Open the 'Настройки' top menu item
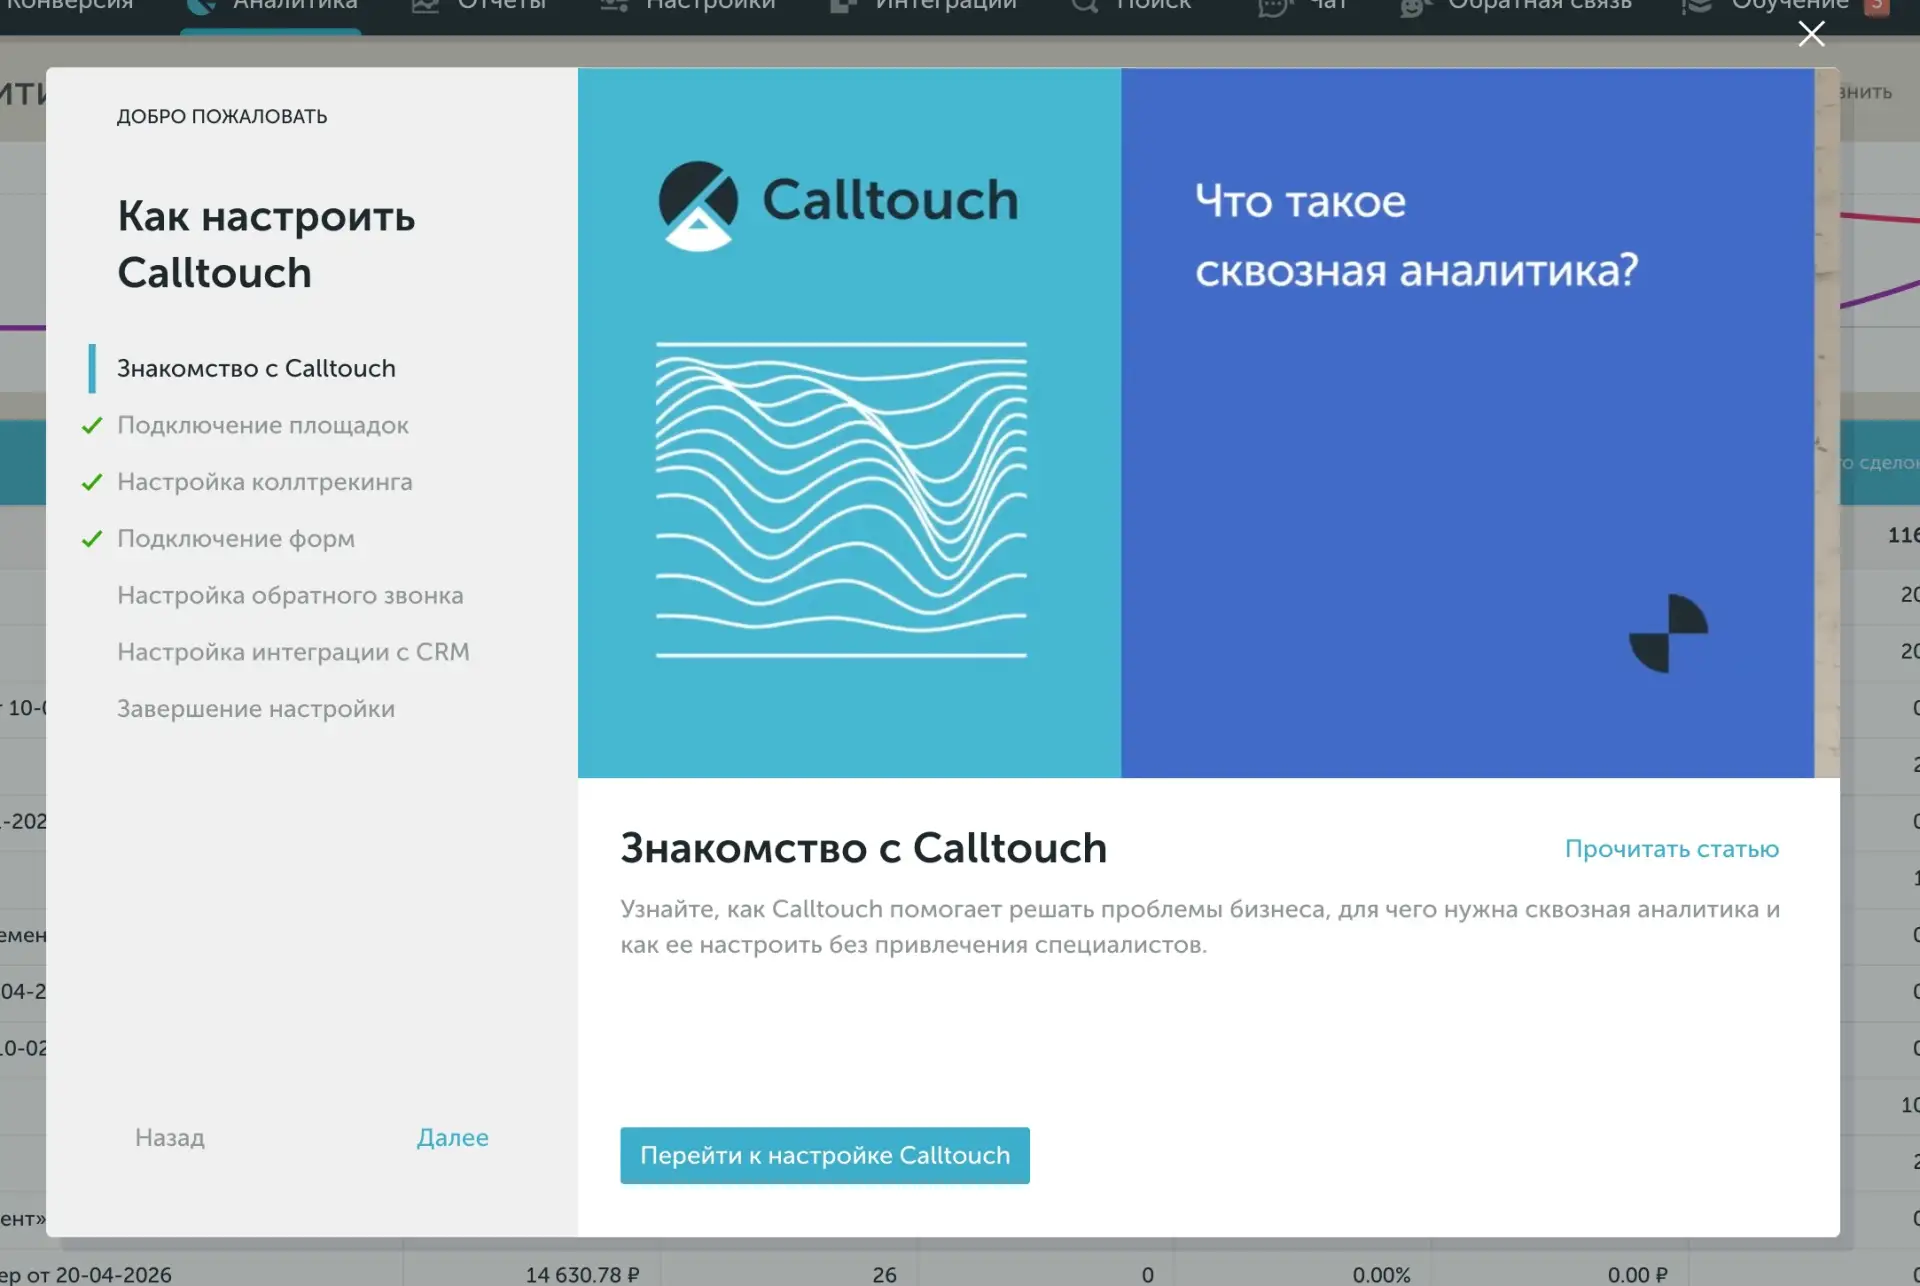Image resolution: width=1920 pixels, height=1286 pixels. coord(686,7)
